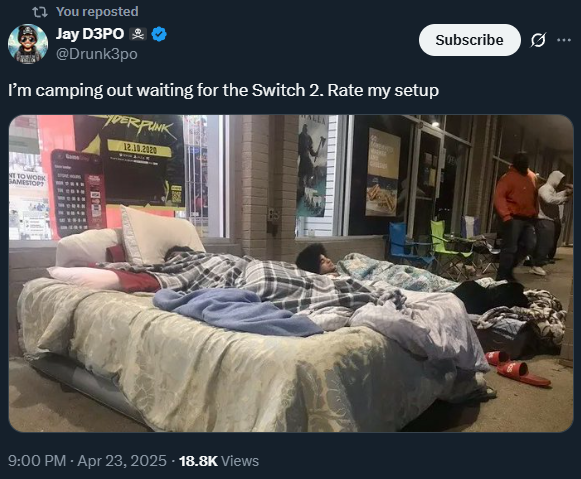Click the Grok slashed-circle icon
This screenshot has width=581, height=479.
(538, 40)
